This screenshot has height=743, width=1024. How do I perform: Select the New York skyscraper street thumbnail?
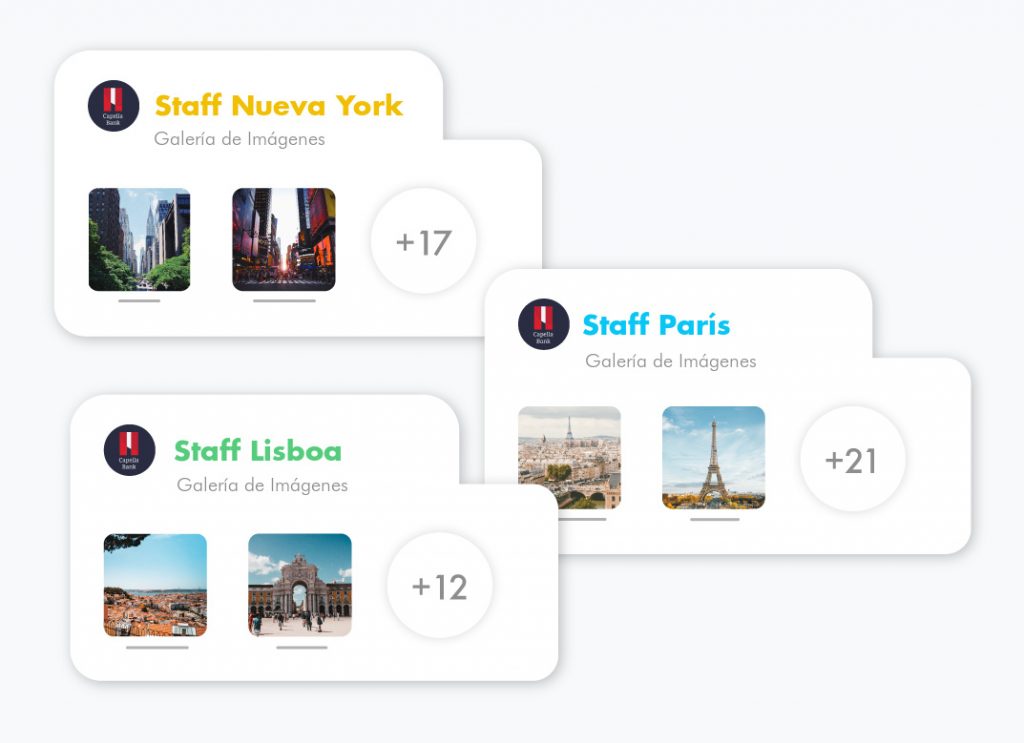(x=140, y=240)
